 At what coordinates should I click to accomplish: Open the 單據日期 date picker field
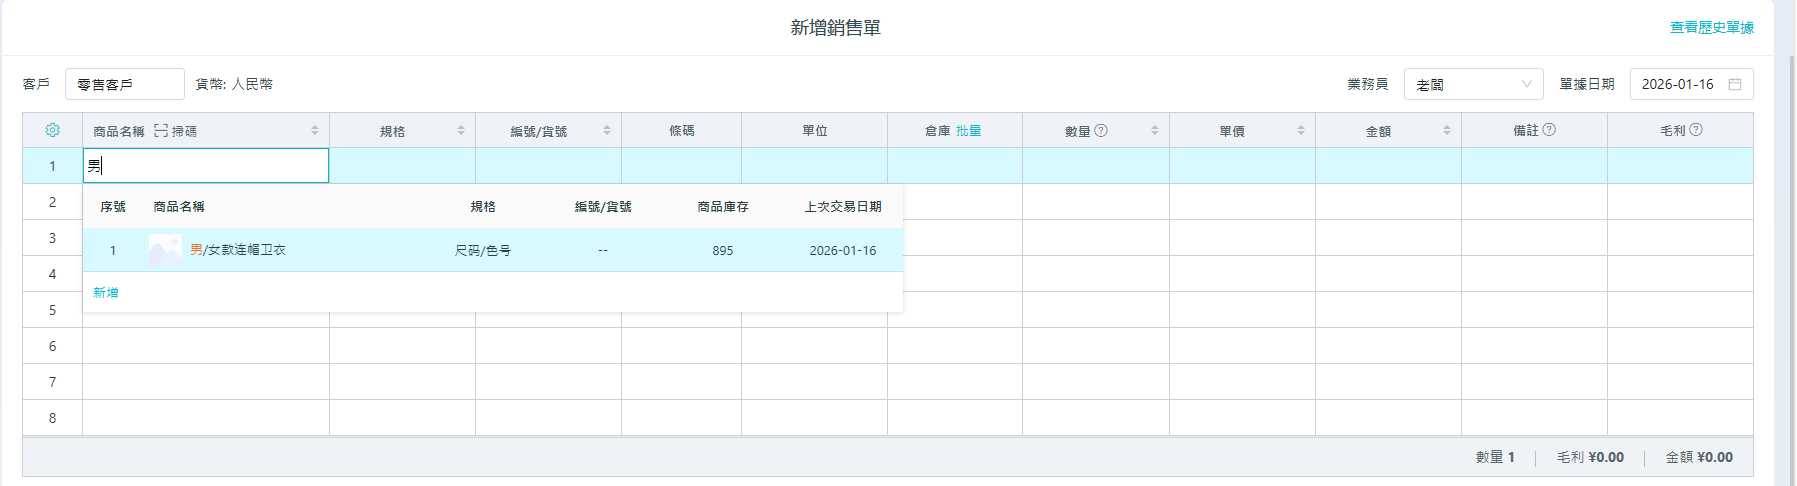(1680, 84)
